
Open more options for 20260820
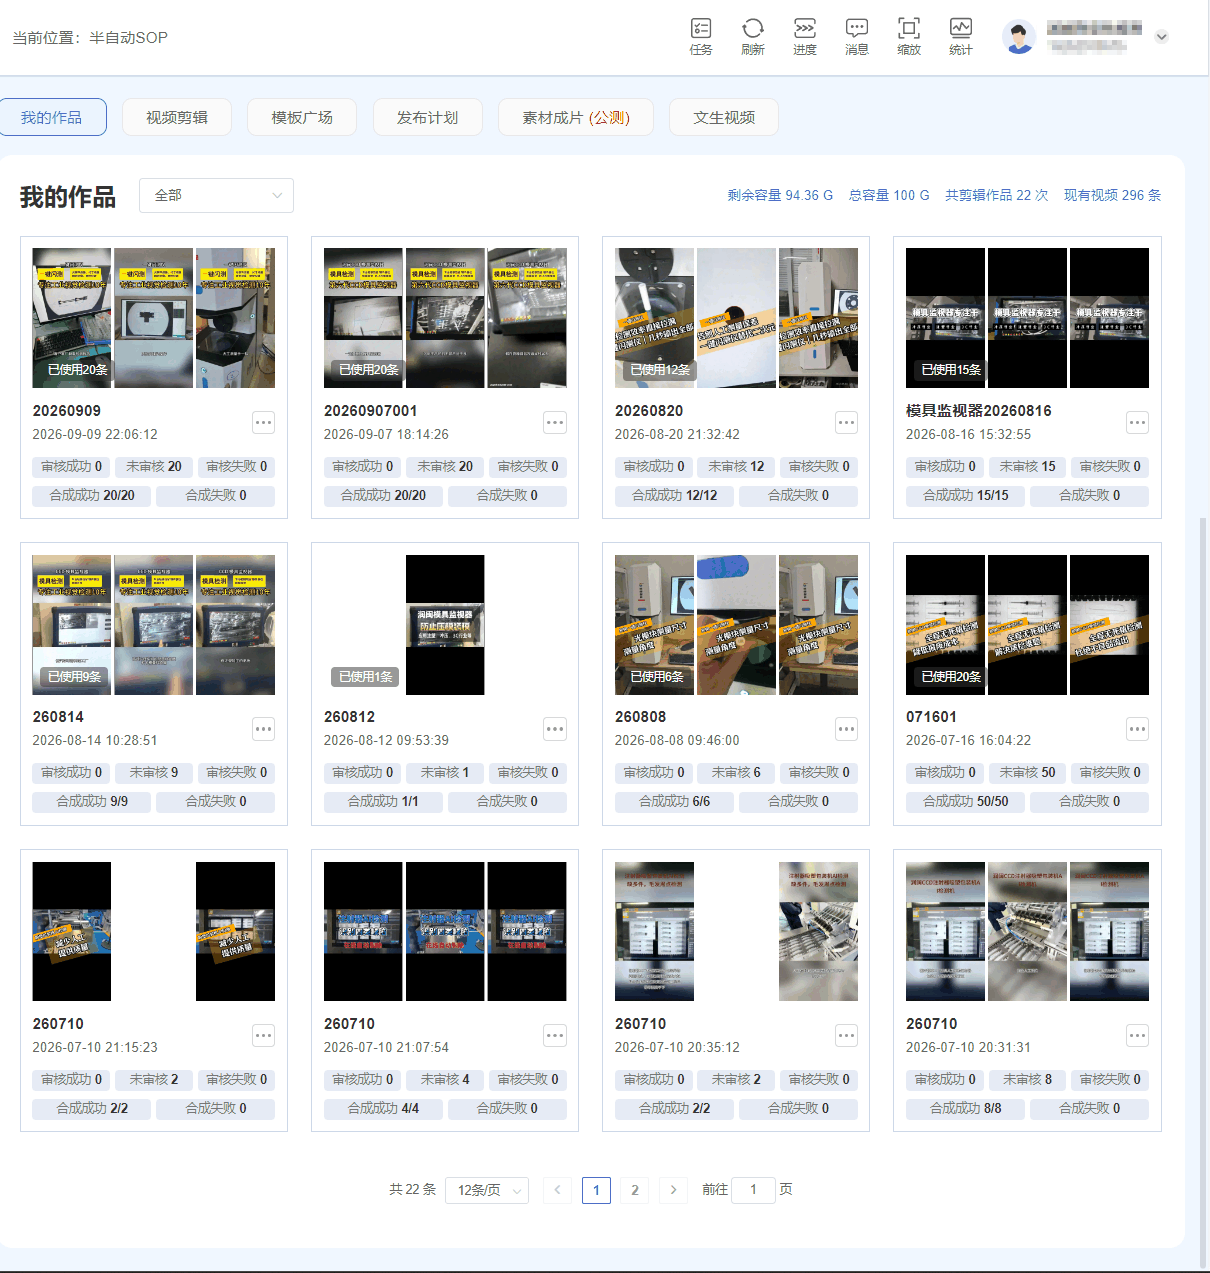coord(846,423)
